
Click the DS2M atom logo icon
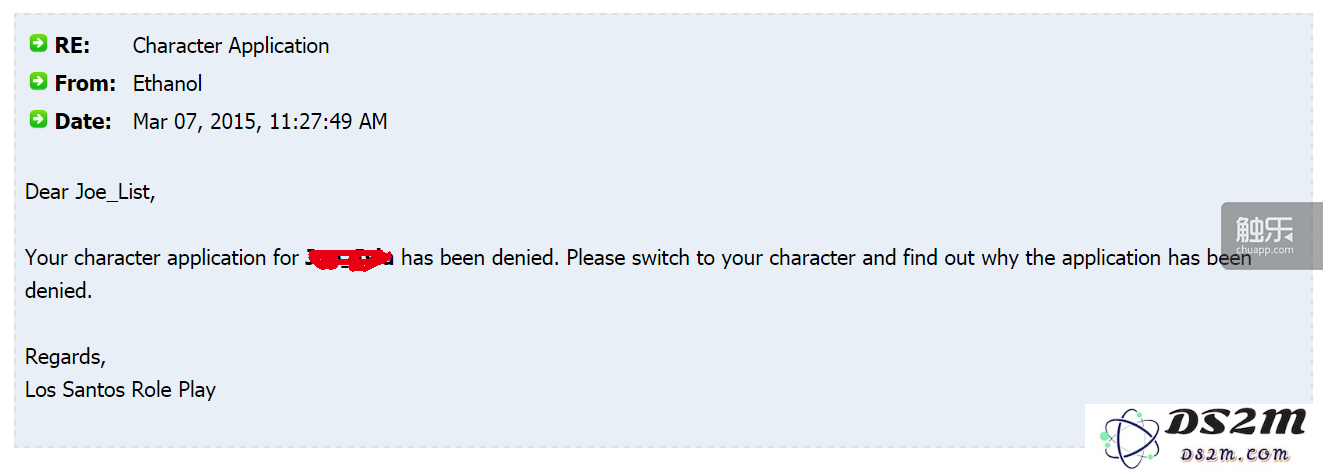pyautogui.click(x=1130, y=439)
